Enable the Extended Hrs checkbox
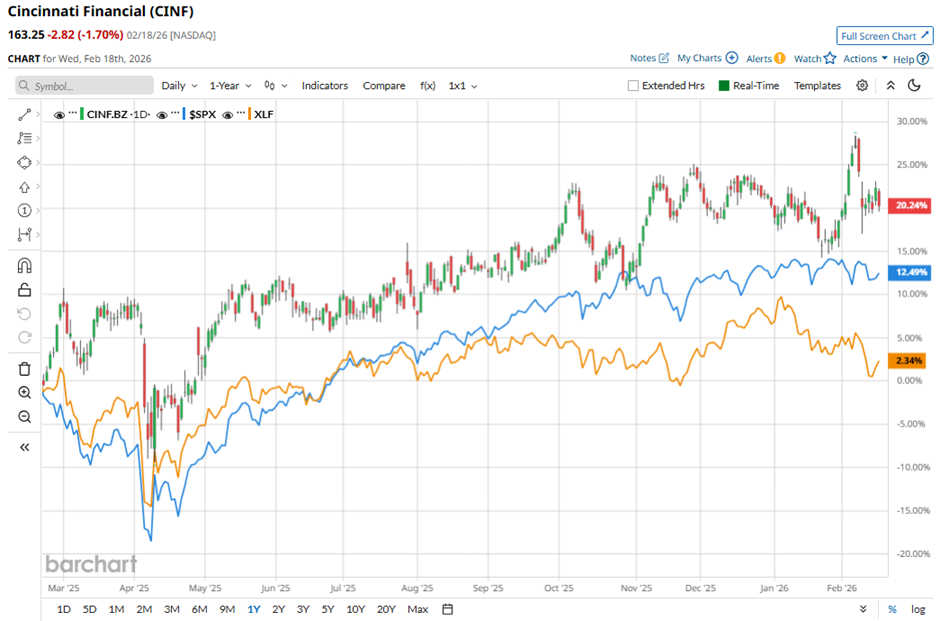Image resolution: width=940 pixels, height=621 pixels. 633,86
